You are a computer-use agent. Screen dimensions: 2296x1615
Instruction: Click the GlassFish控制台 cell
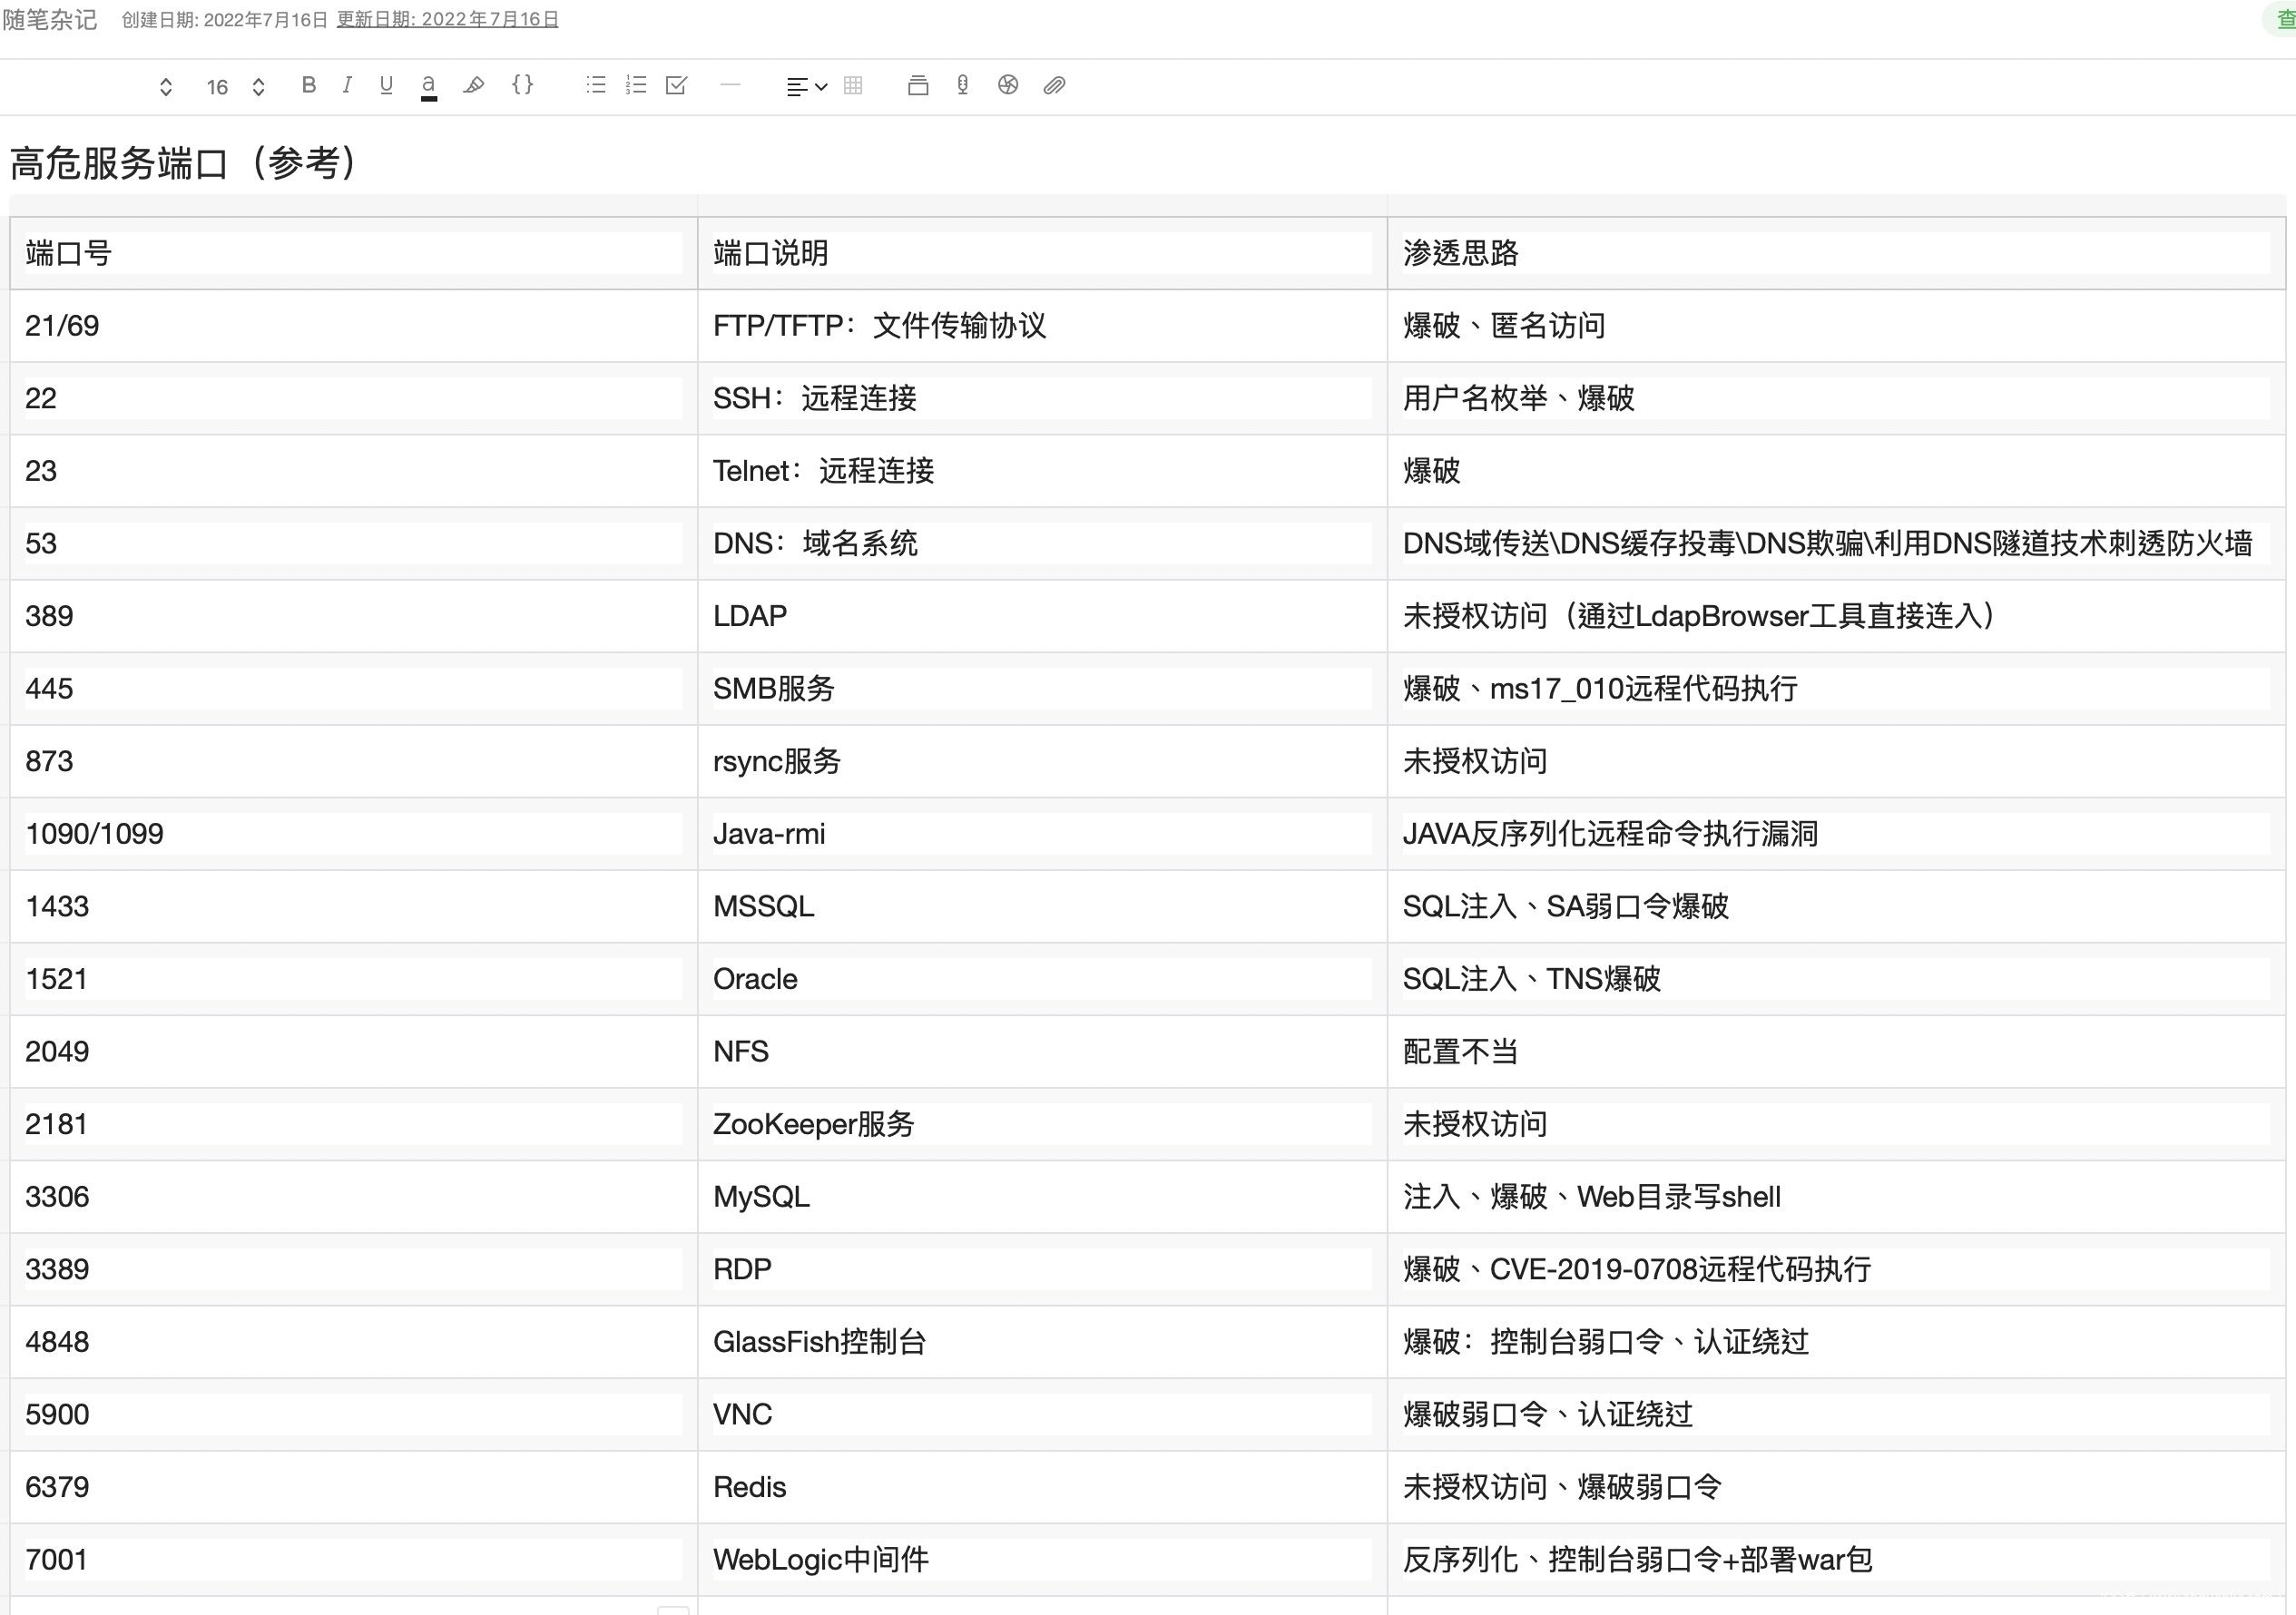(x=1042, y=1342)
